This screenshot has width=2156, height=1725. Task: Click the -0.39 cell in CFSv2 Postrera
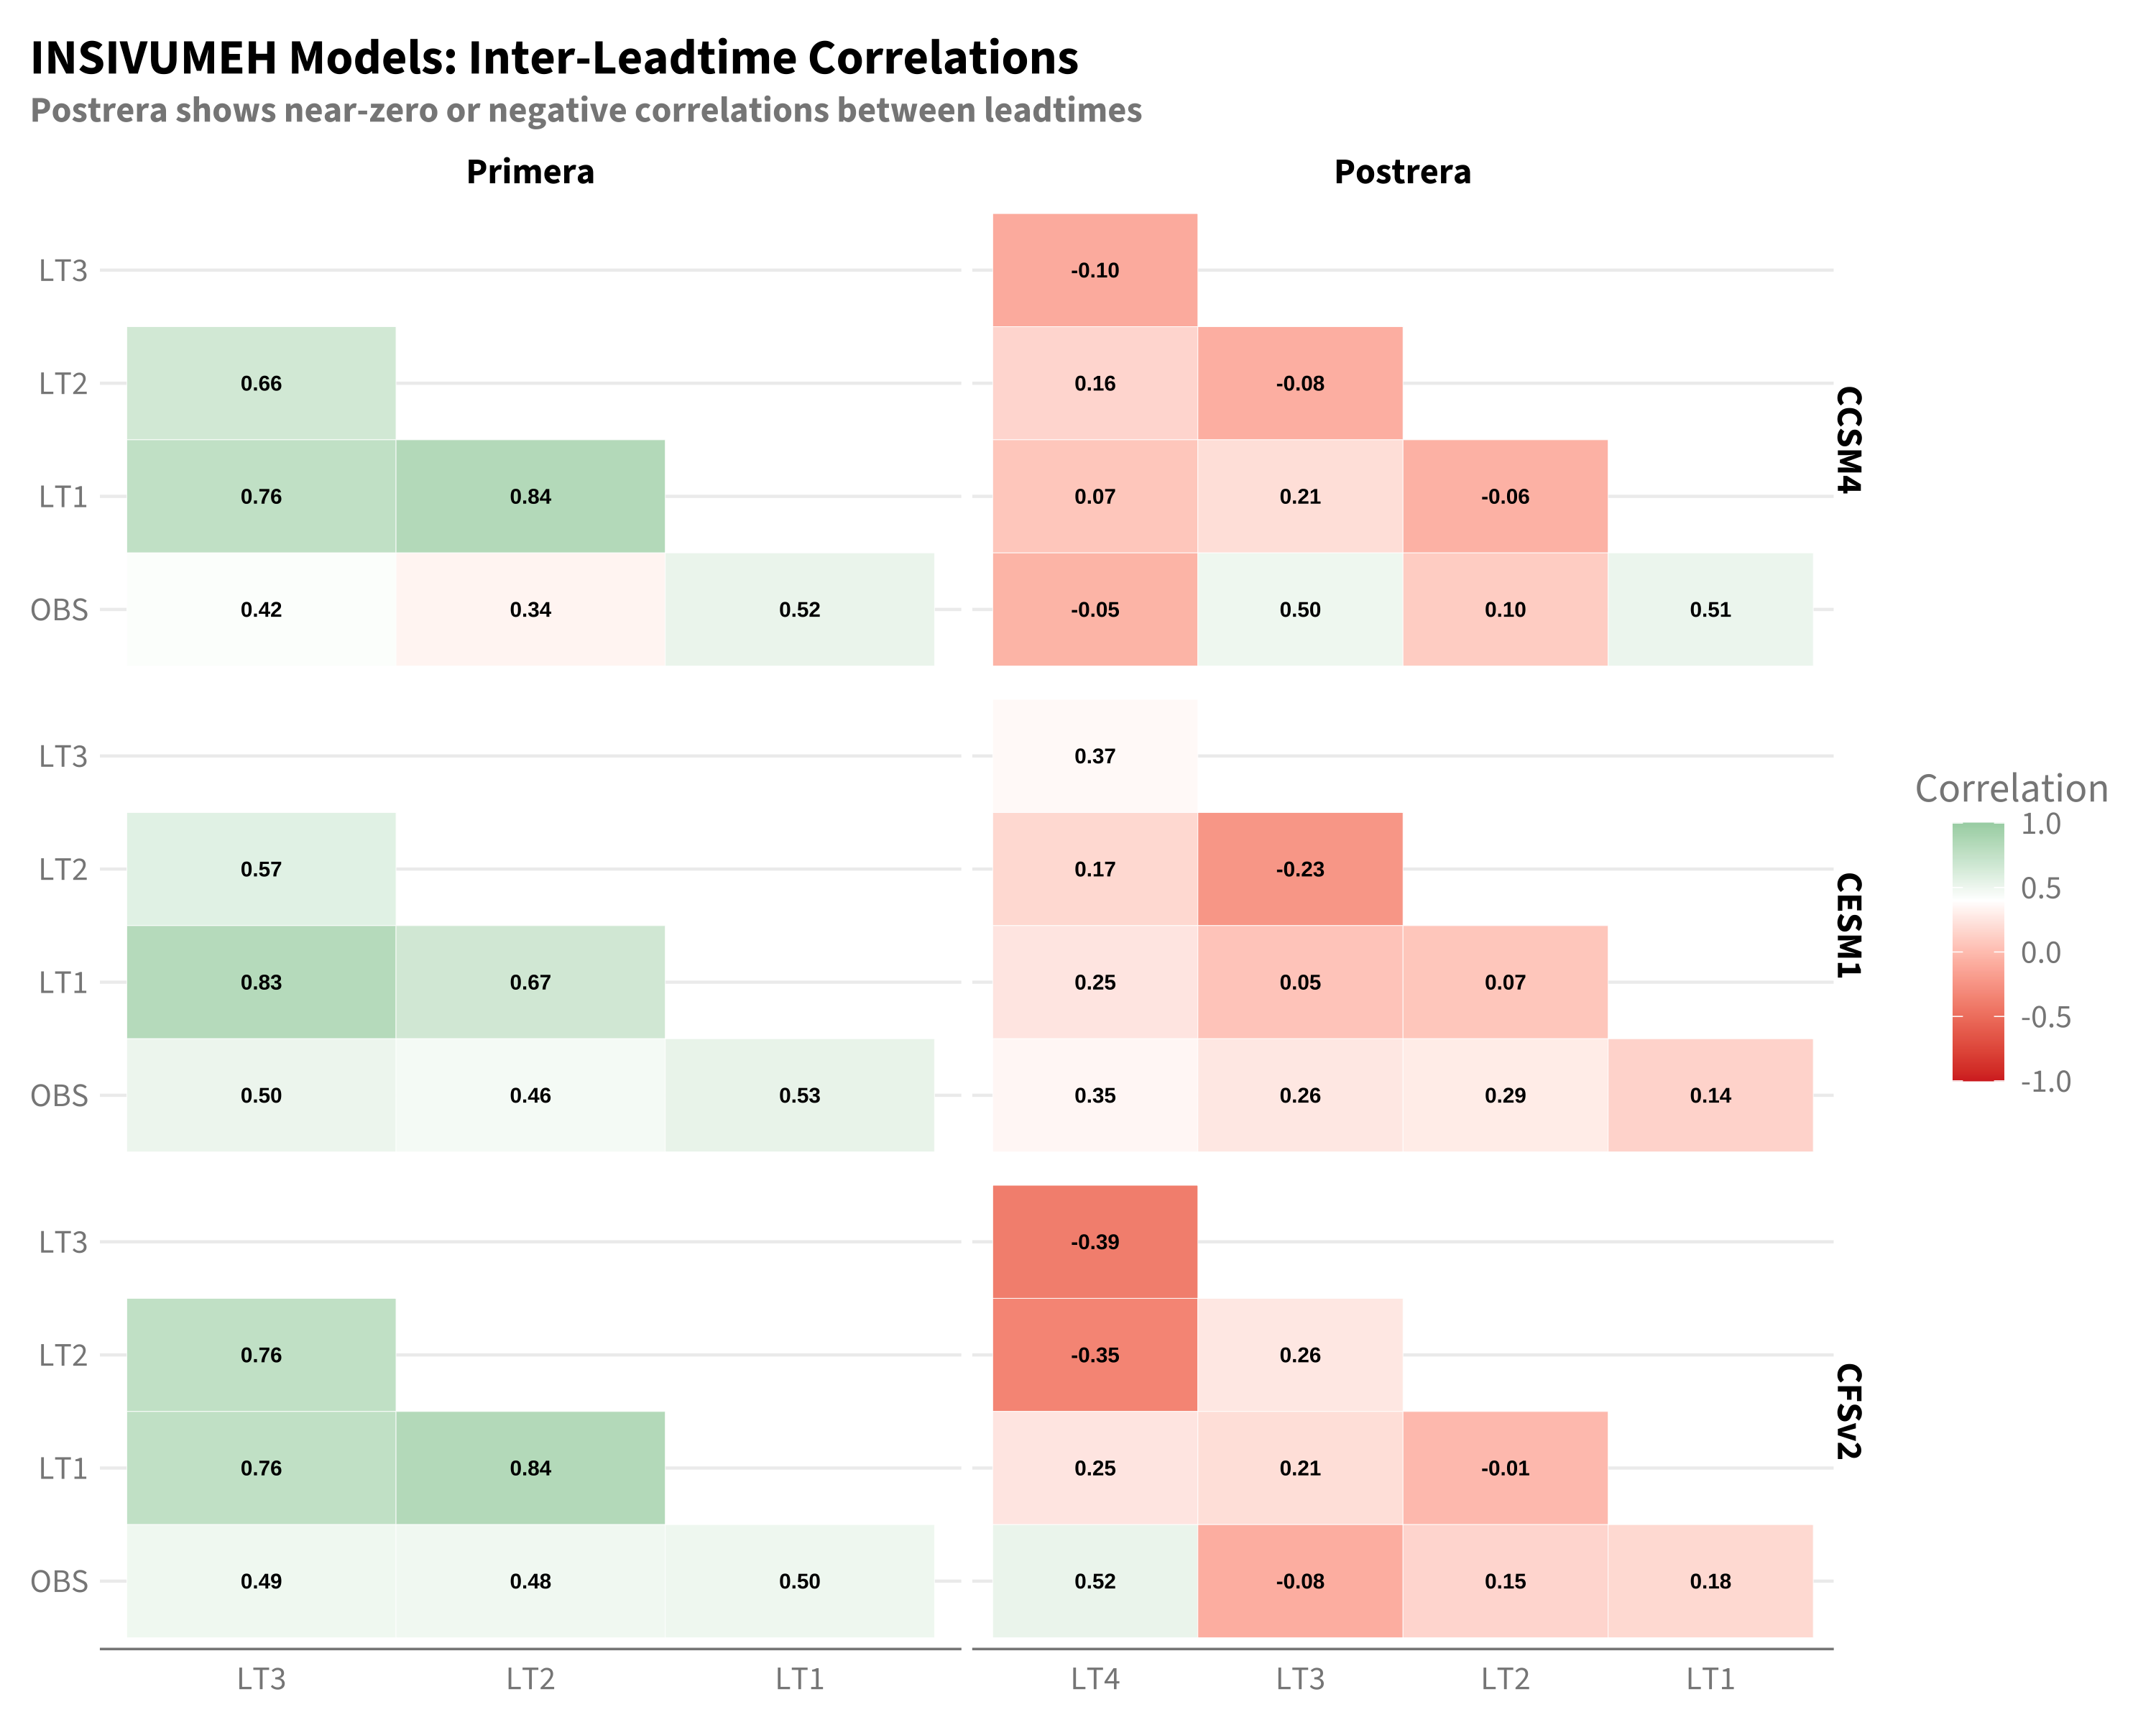click(1095, 1242)
